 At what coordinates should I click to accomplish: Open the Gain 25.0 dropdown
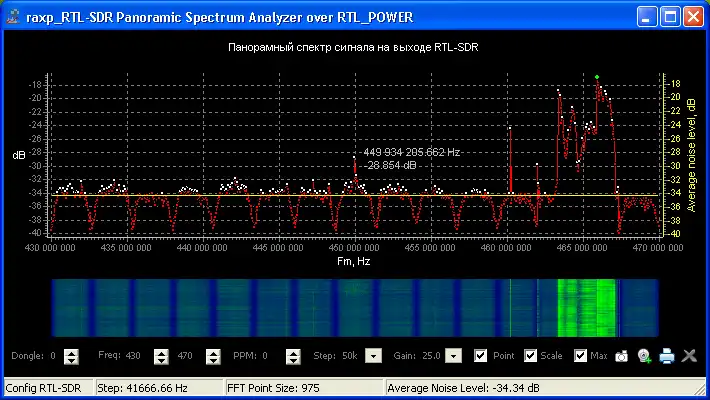click(453, 356)
